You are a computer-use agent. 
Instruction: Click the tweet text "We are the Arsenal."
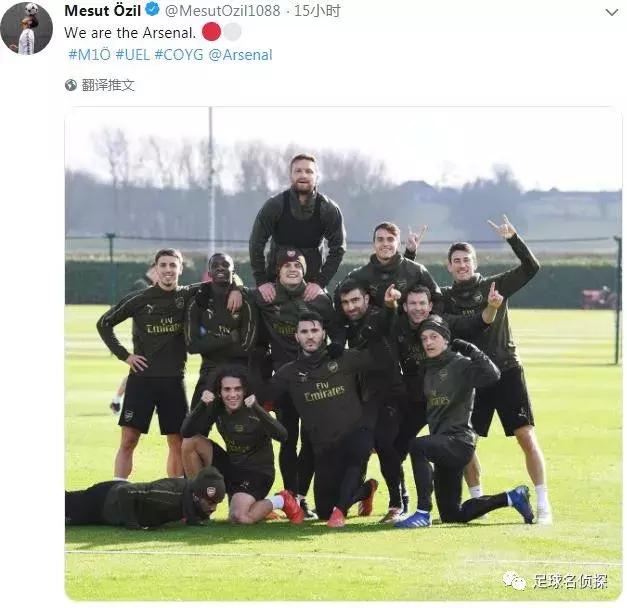pyautogui.click(x=130, y=32)
